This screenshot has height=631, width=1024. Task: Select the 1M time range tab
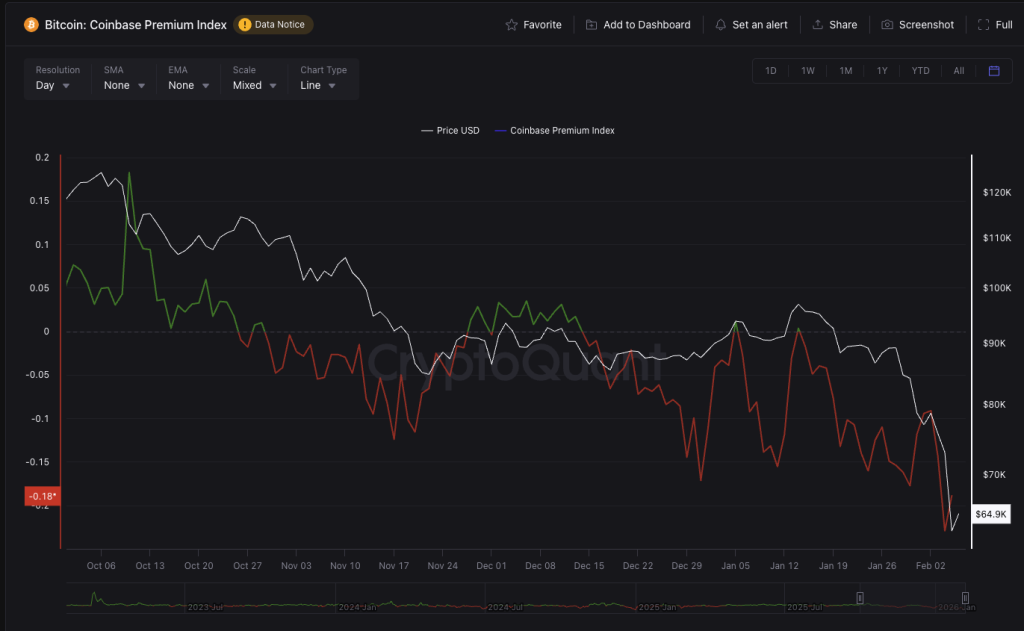coord(846,71)
